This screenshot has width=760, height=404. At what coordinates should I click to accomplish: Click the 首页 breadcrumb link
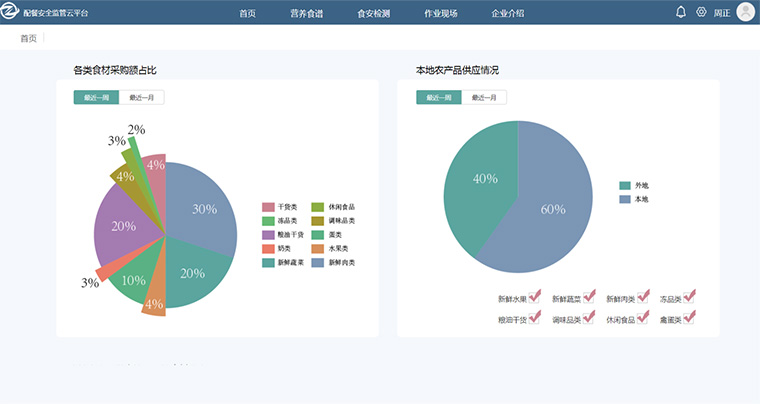point(29,38)
